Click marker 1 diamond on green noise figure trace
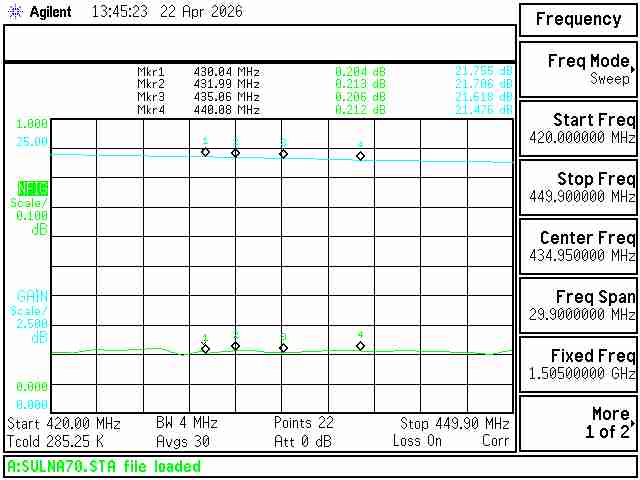Image resolution: width=640 pixels, height=480 pixels. [x=205, y=349]
